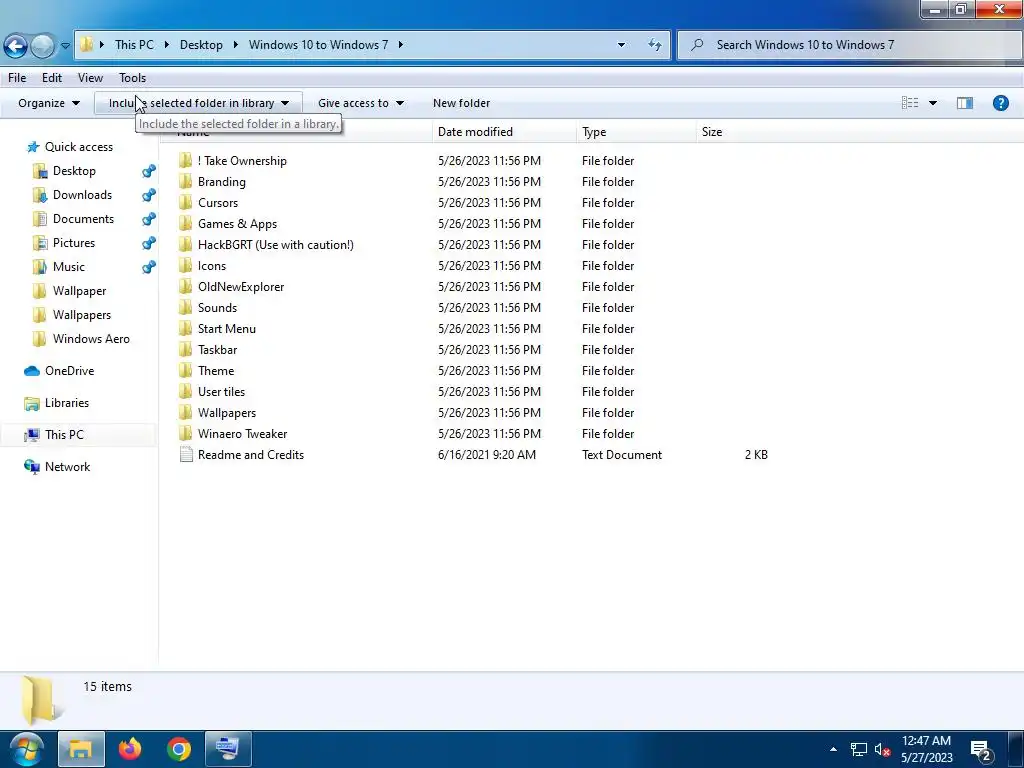This screenshot has height=768, width=1024.
Task: Open the Wallpaper folder in navigation pane
Action: (x=79, y=291)
